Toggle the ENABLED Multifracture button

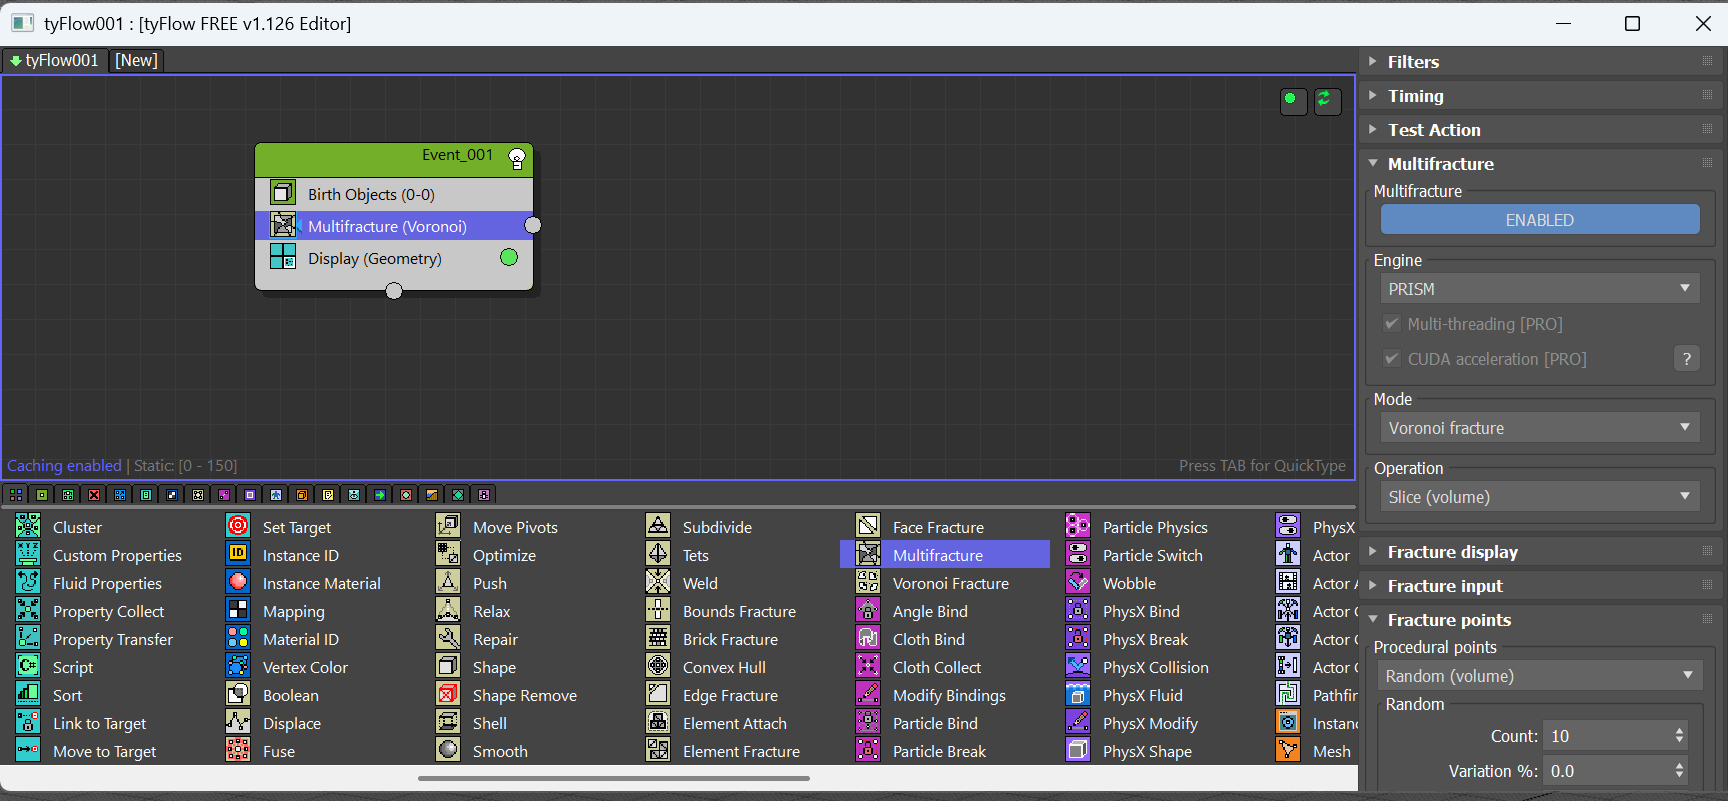click(1540, 220)
